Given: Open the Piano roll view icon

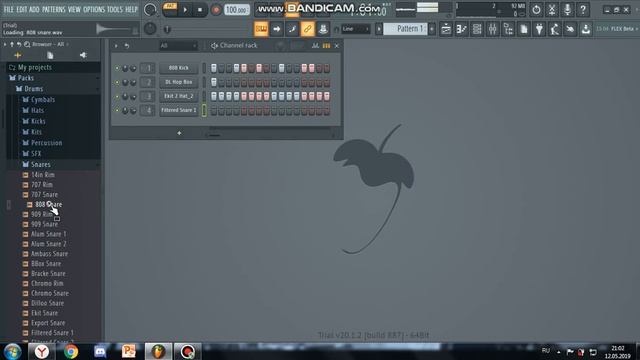Looking at the screenshot, I should click(462, 29).
